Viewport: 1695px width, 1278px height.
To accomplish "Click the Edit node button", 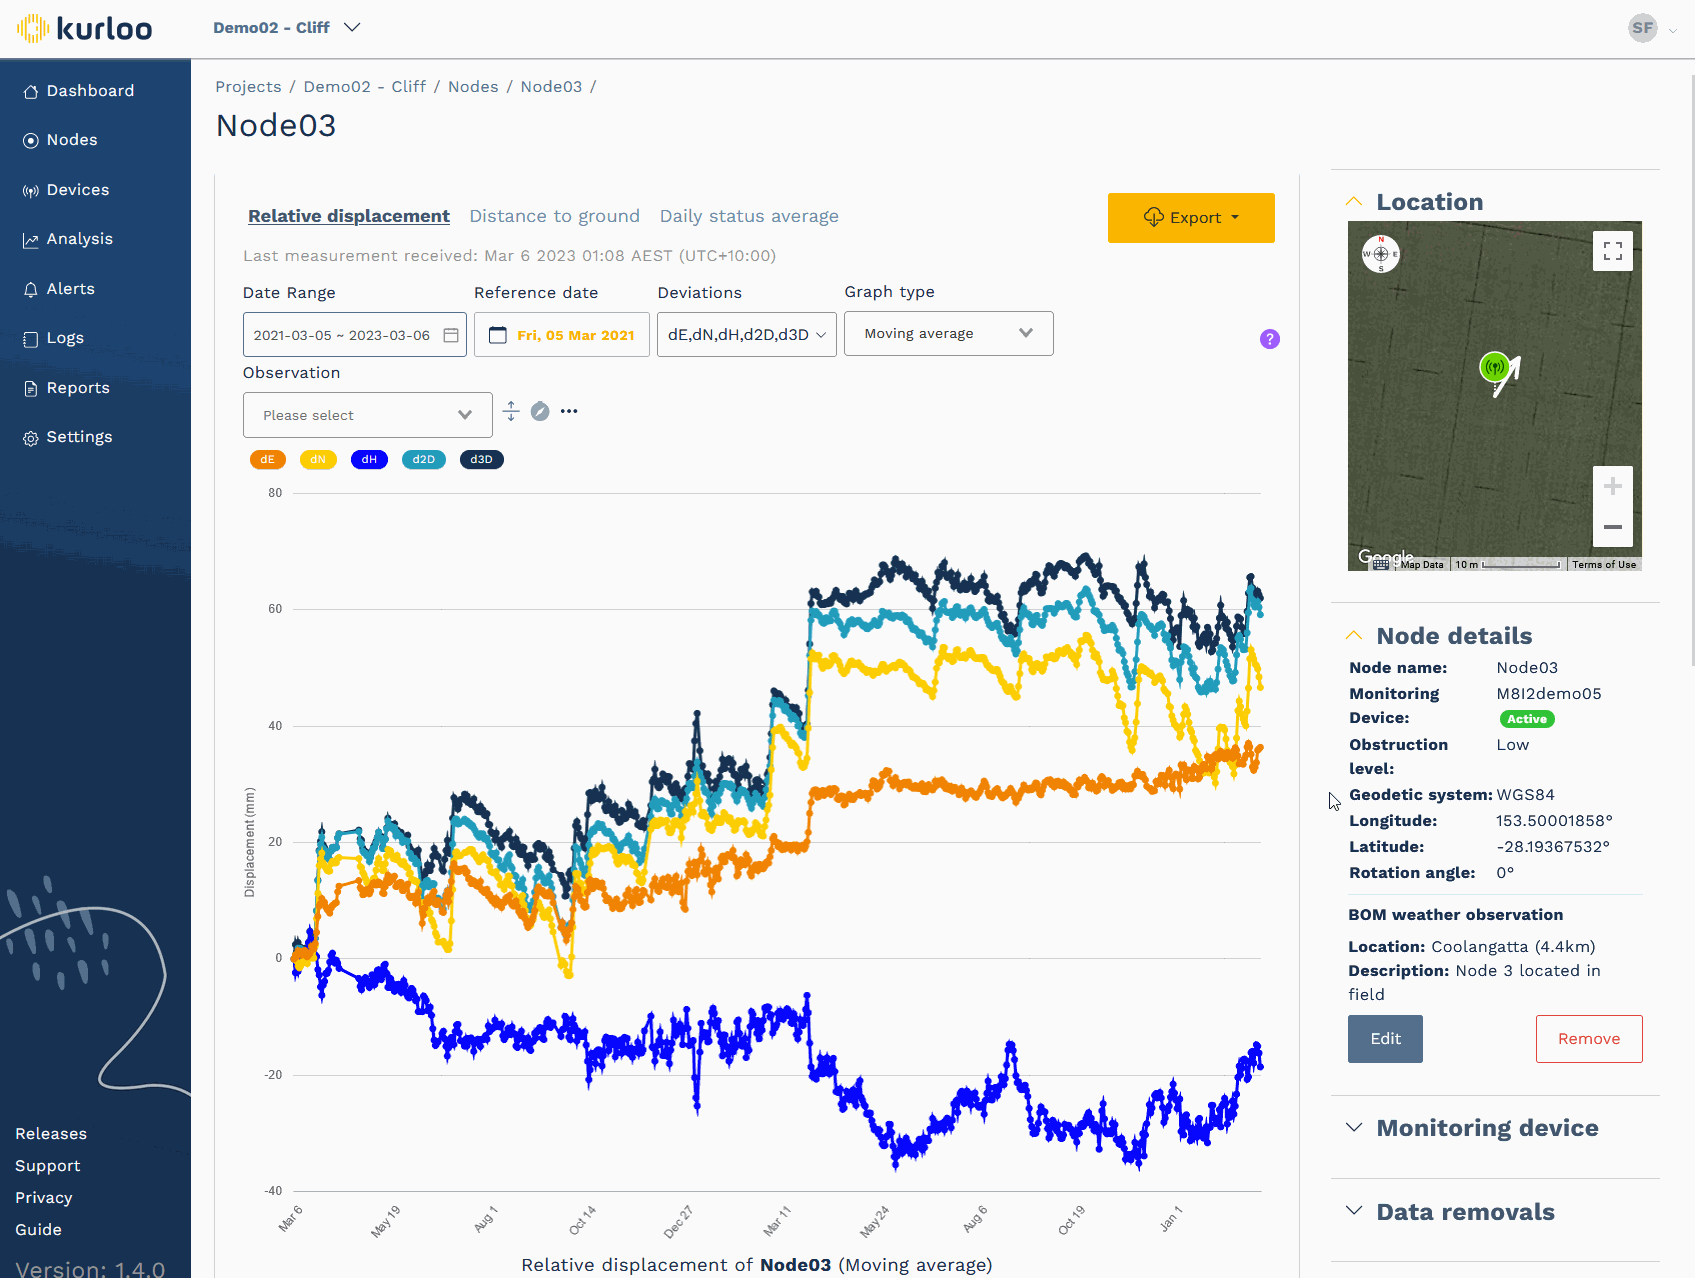I will point(1385,1039).
